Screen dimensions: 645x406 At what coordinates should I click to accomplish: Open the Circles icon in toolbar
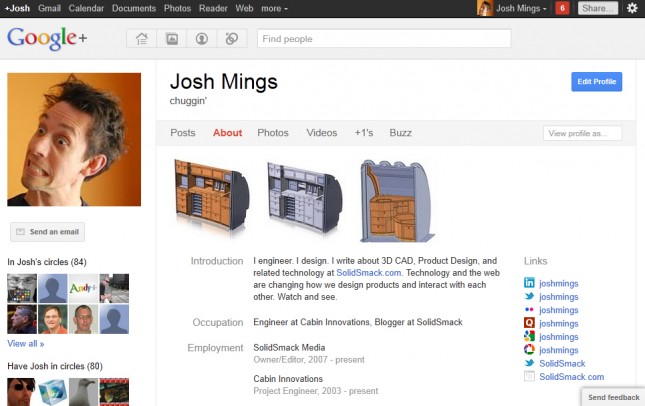(x=232, y=39)
